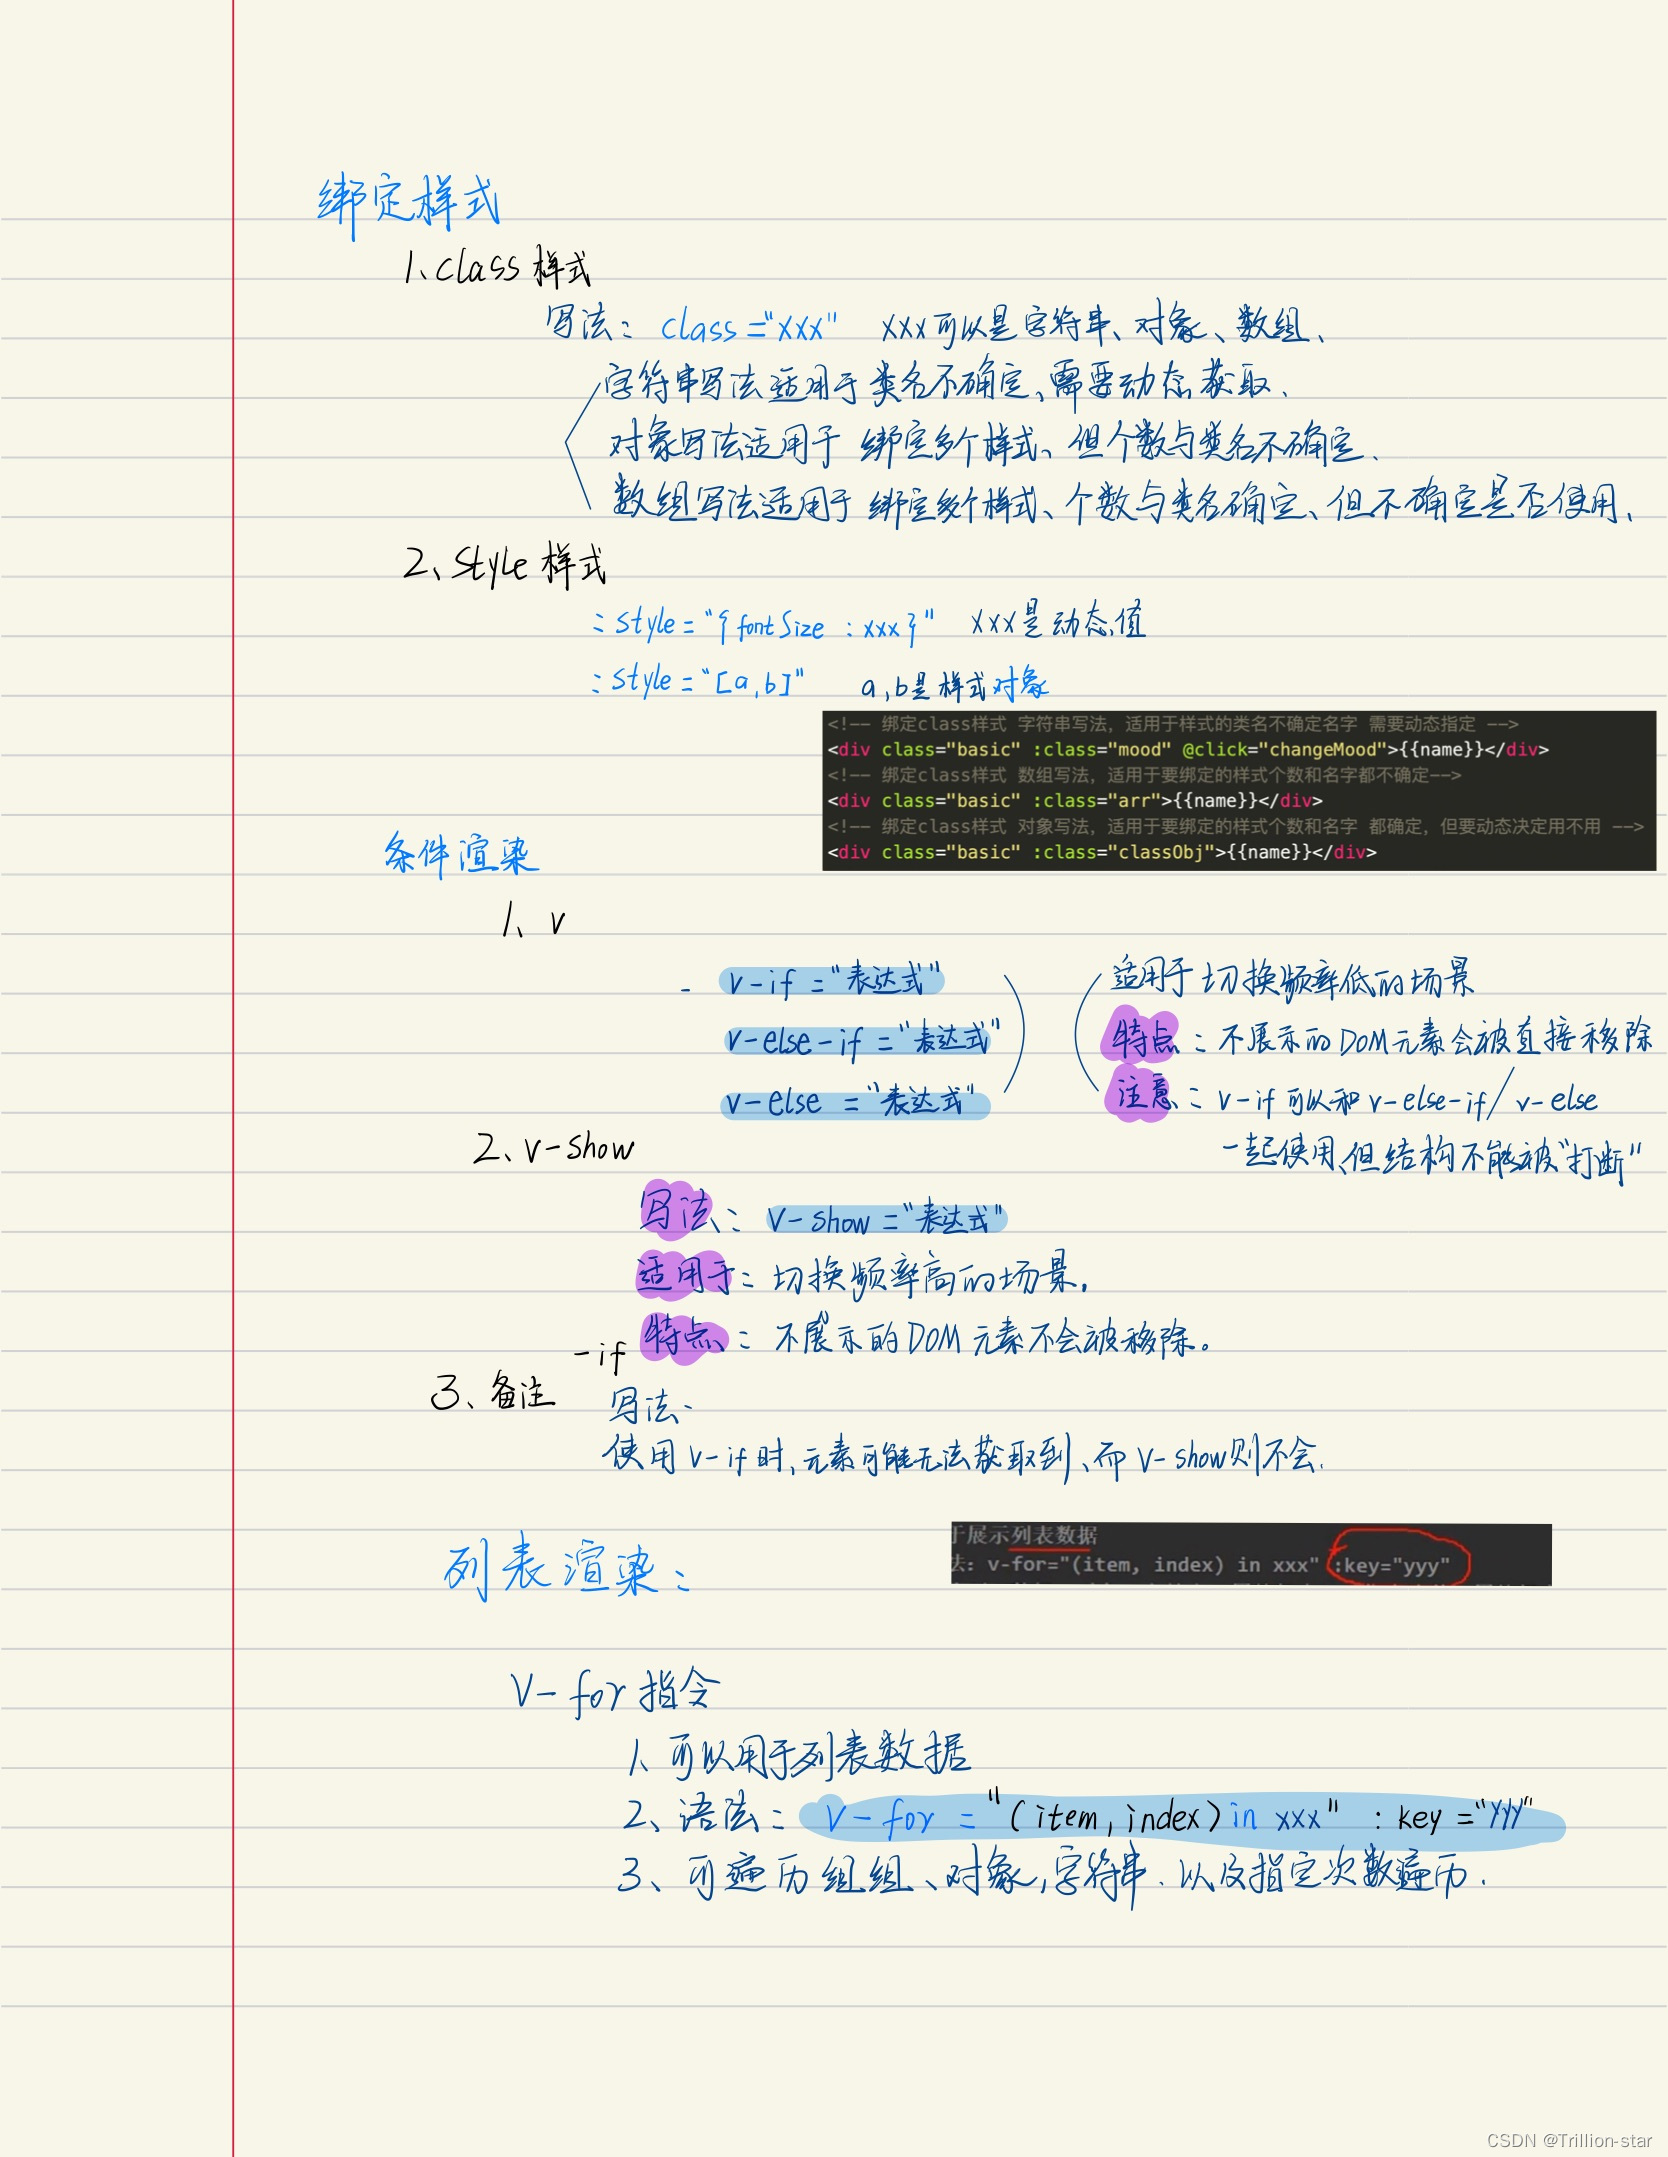Viewport: 1668px width, 2157px height.
Task: Click handwritten ": key="yyy""
Action: coord(1454,1816)
